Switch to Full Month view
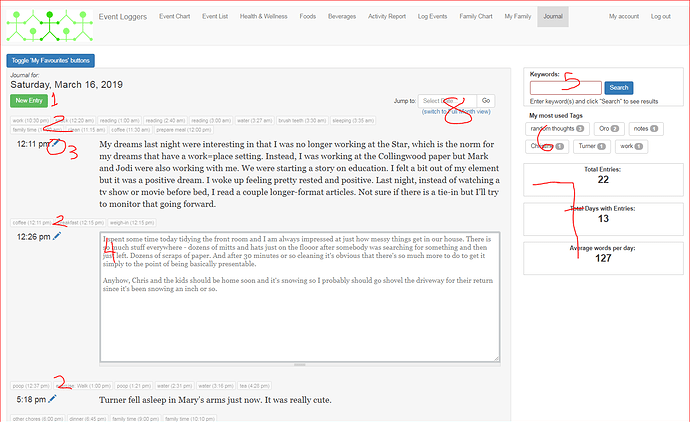This screenshot has height=422, width=690. pos(456,112)
